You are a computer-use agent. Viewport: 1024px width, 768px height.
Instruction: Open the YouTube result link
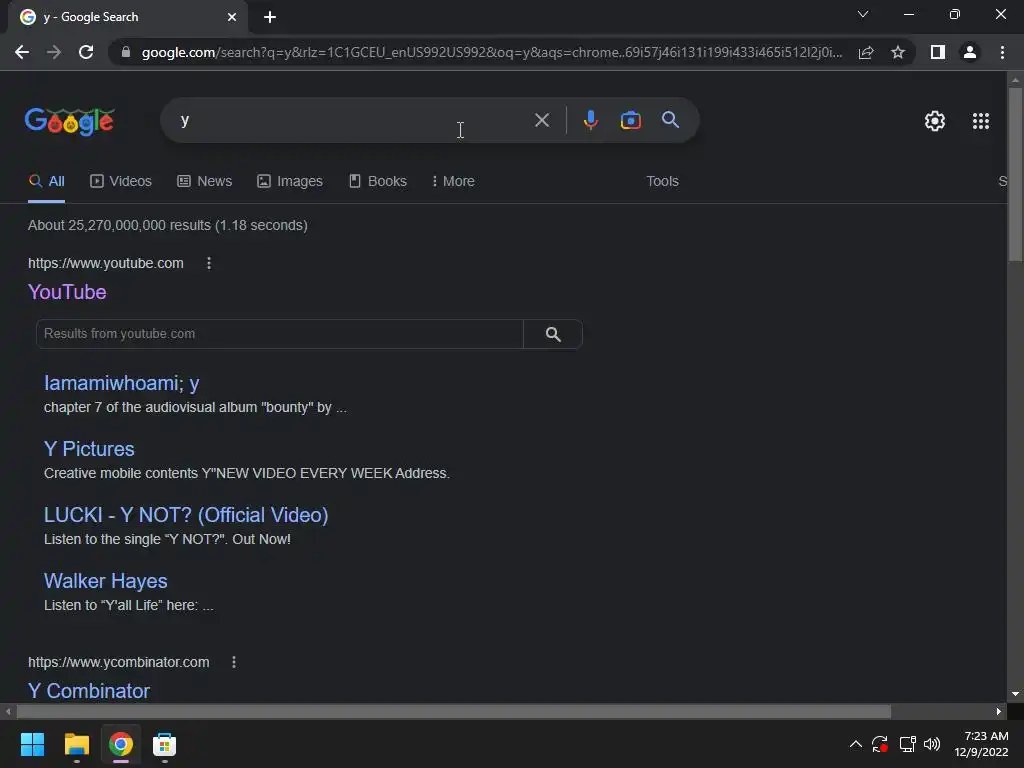pyautogui.click(x=67, y=292)
